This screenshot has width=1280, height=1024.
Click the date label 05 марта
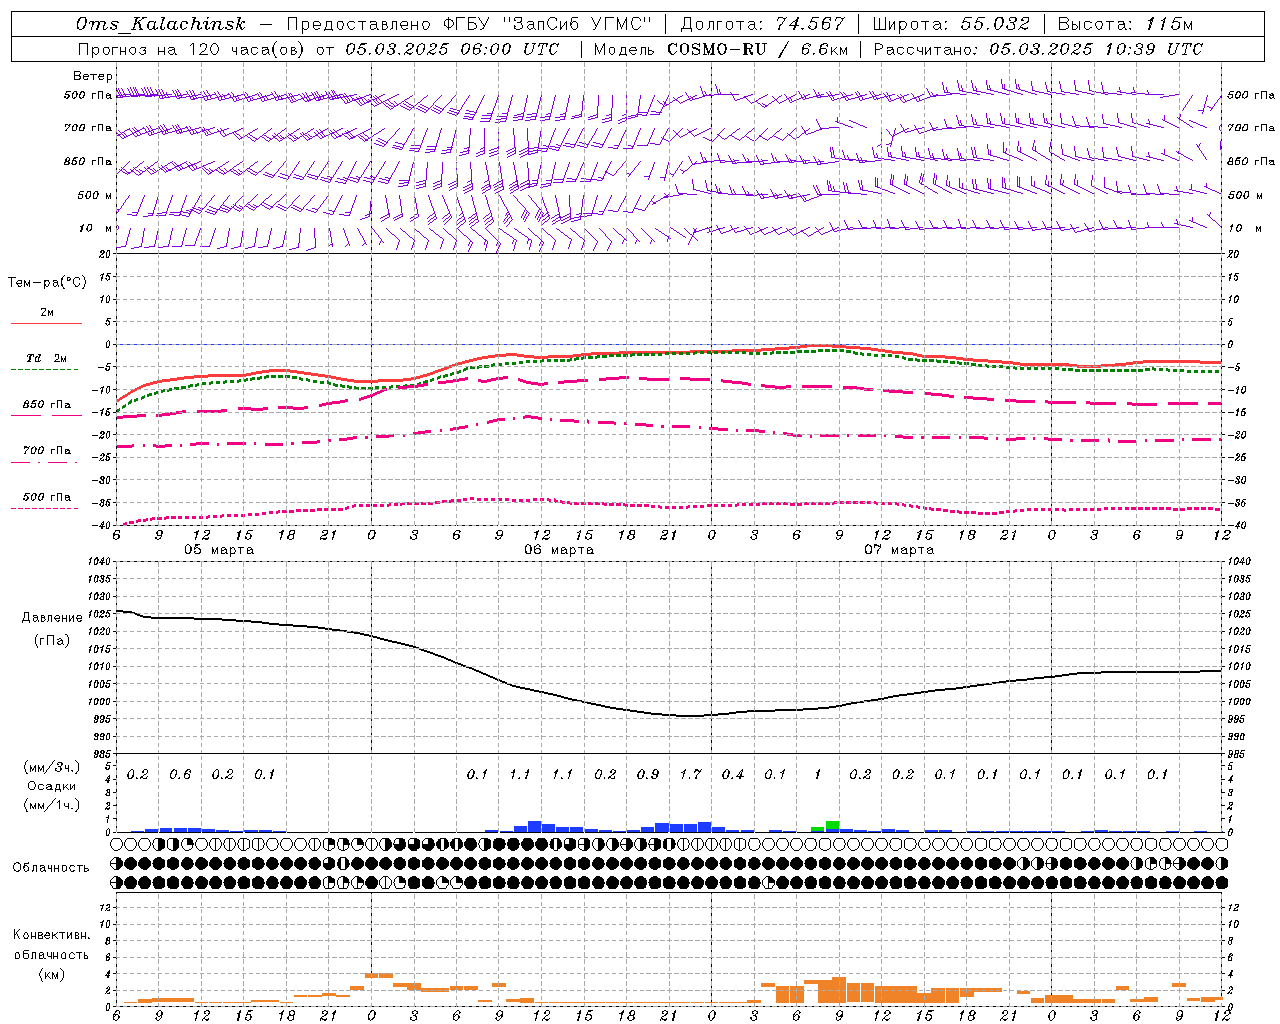(219, 550)
